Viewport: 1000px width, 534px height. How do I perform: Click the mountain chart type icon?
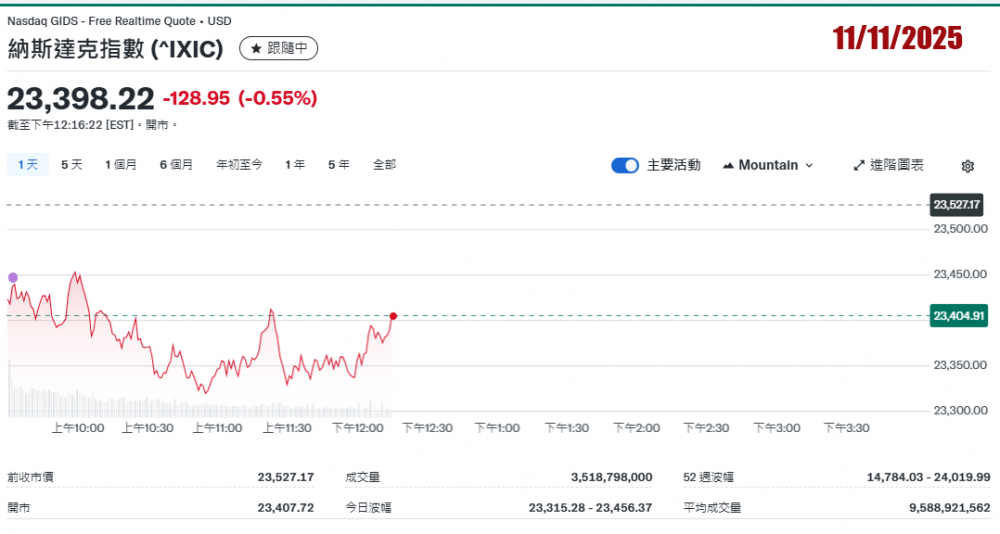[x=728, y=165]
